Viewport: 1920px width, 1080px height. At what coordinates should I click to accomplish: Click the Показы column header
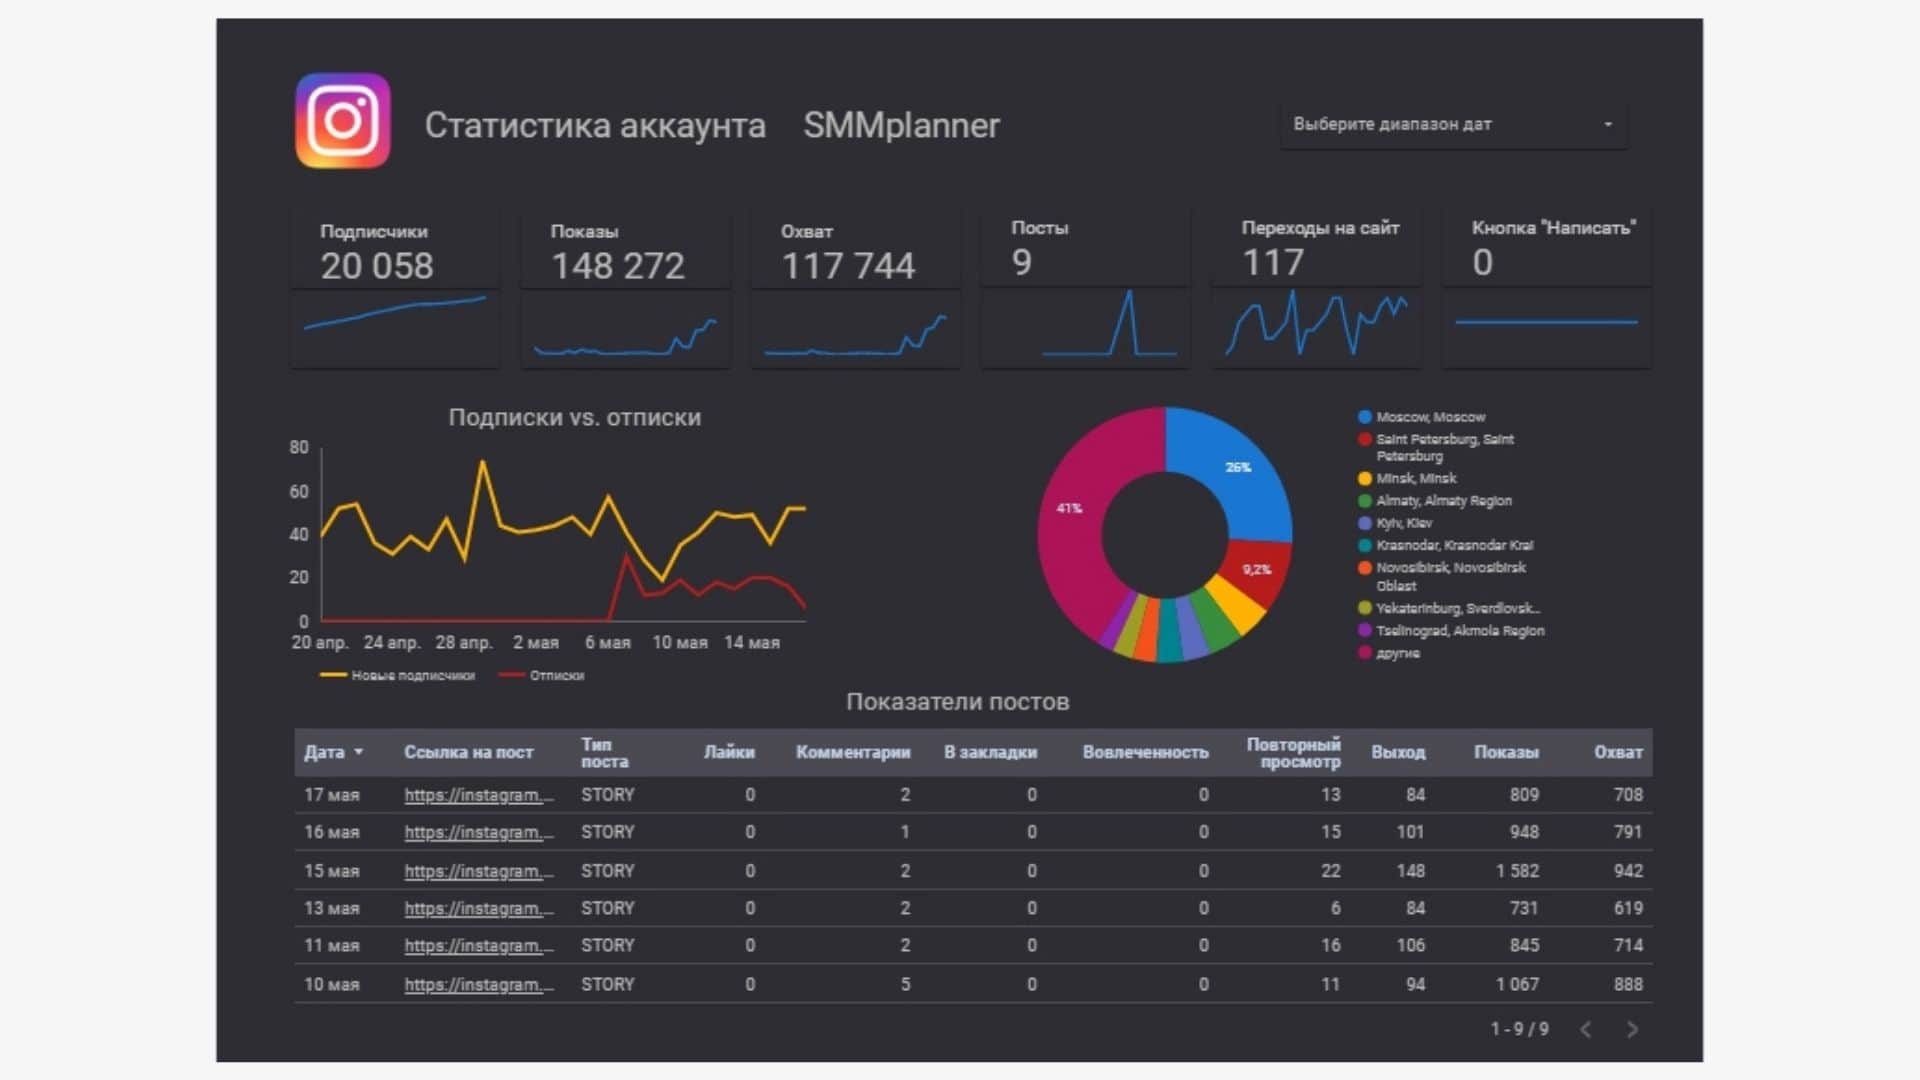click(1505, 752)
